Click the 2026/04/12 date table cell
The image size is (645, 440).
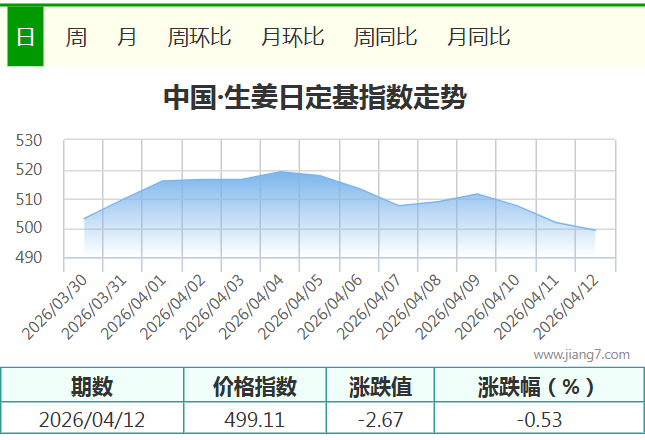(x=92, y=419)
